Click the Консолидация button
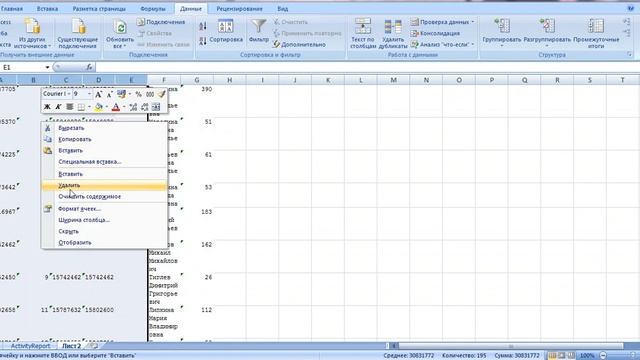Viewport: 640px width, 360px height. 435,33
